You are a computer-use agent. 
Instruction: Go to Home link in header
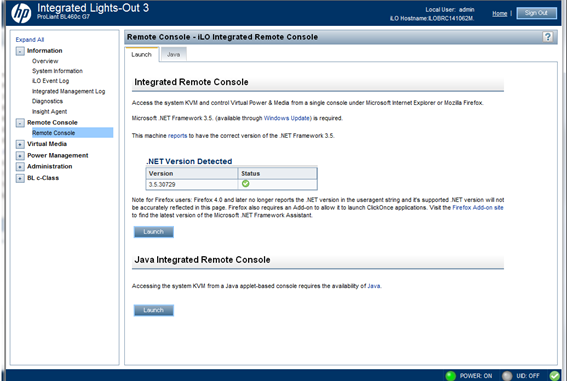pyautogui.click(x=500, y=13)
